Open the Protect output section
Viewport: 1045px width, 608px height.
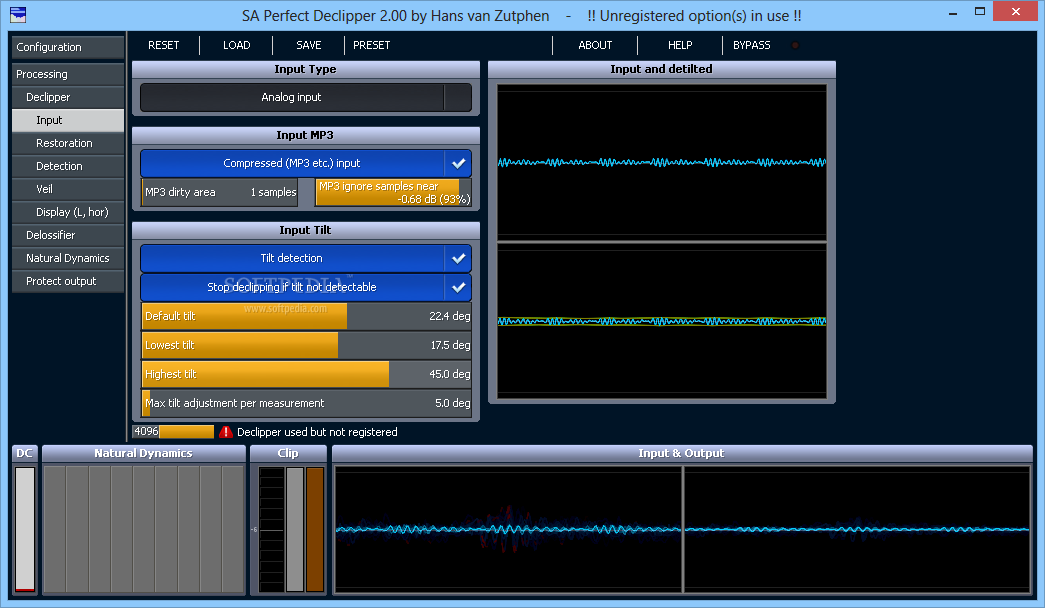click(x=68, y=281)
